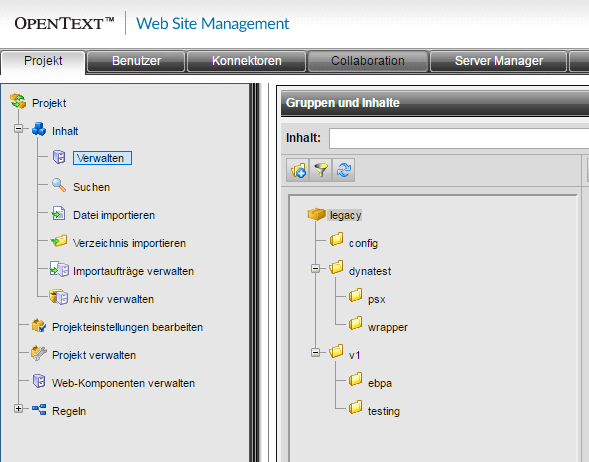Click the legacy package icon
Image resolution: width=589 pixels, height=462 pixels.
pos(316,214)
